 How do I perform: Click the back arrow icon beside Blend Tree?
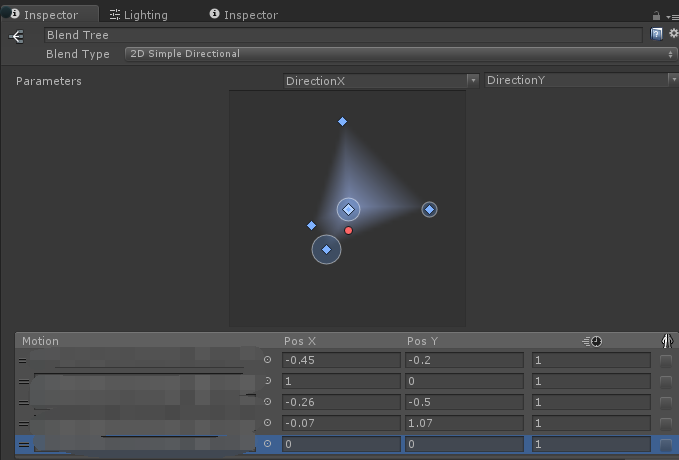point(16,36)
